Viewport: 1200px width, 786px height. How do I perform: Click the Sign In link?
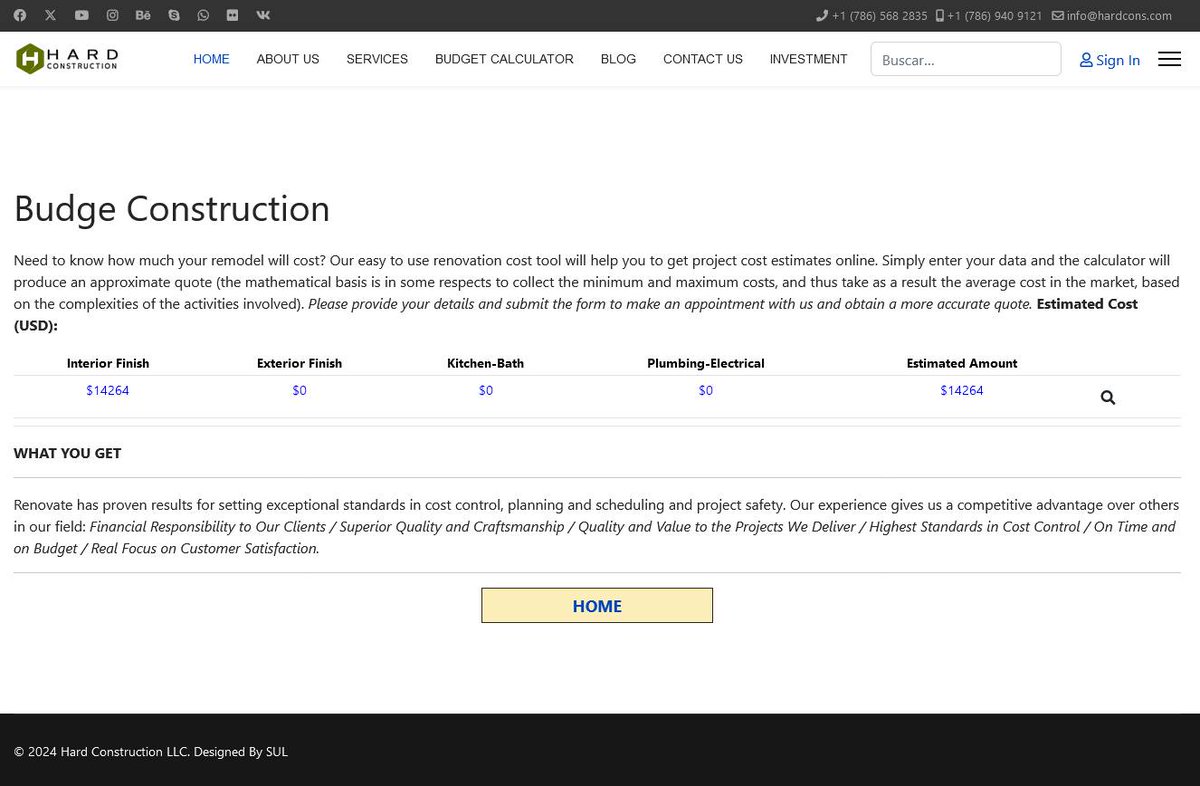point(1110,60)
